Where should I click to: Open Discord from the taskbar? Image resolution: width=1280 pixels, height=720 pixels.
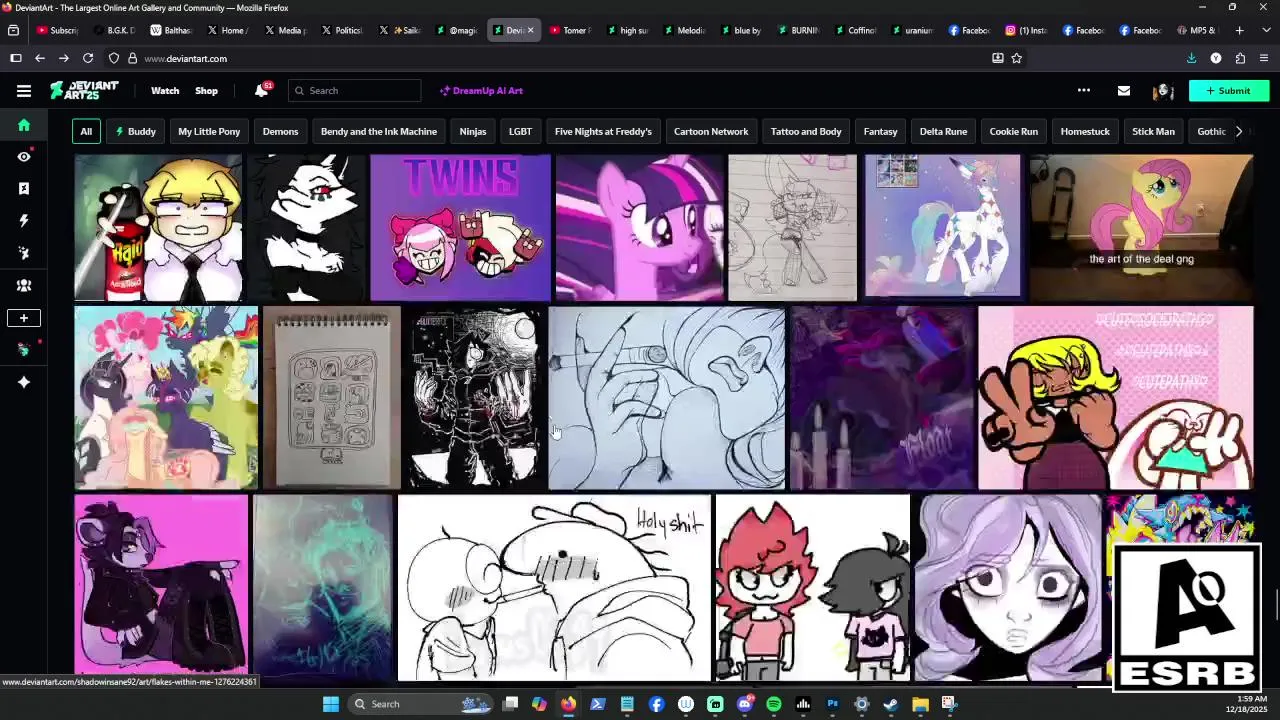tap(745, 704)
